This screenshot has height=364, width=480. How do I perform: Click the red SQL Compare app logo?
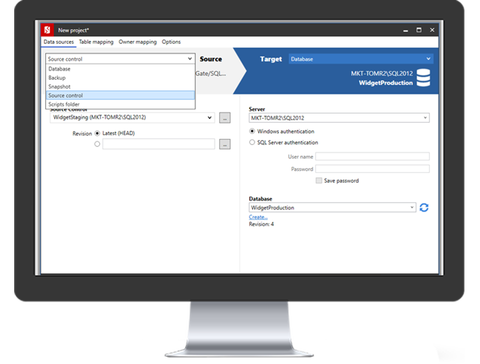tap(47, 30)
